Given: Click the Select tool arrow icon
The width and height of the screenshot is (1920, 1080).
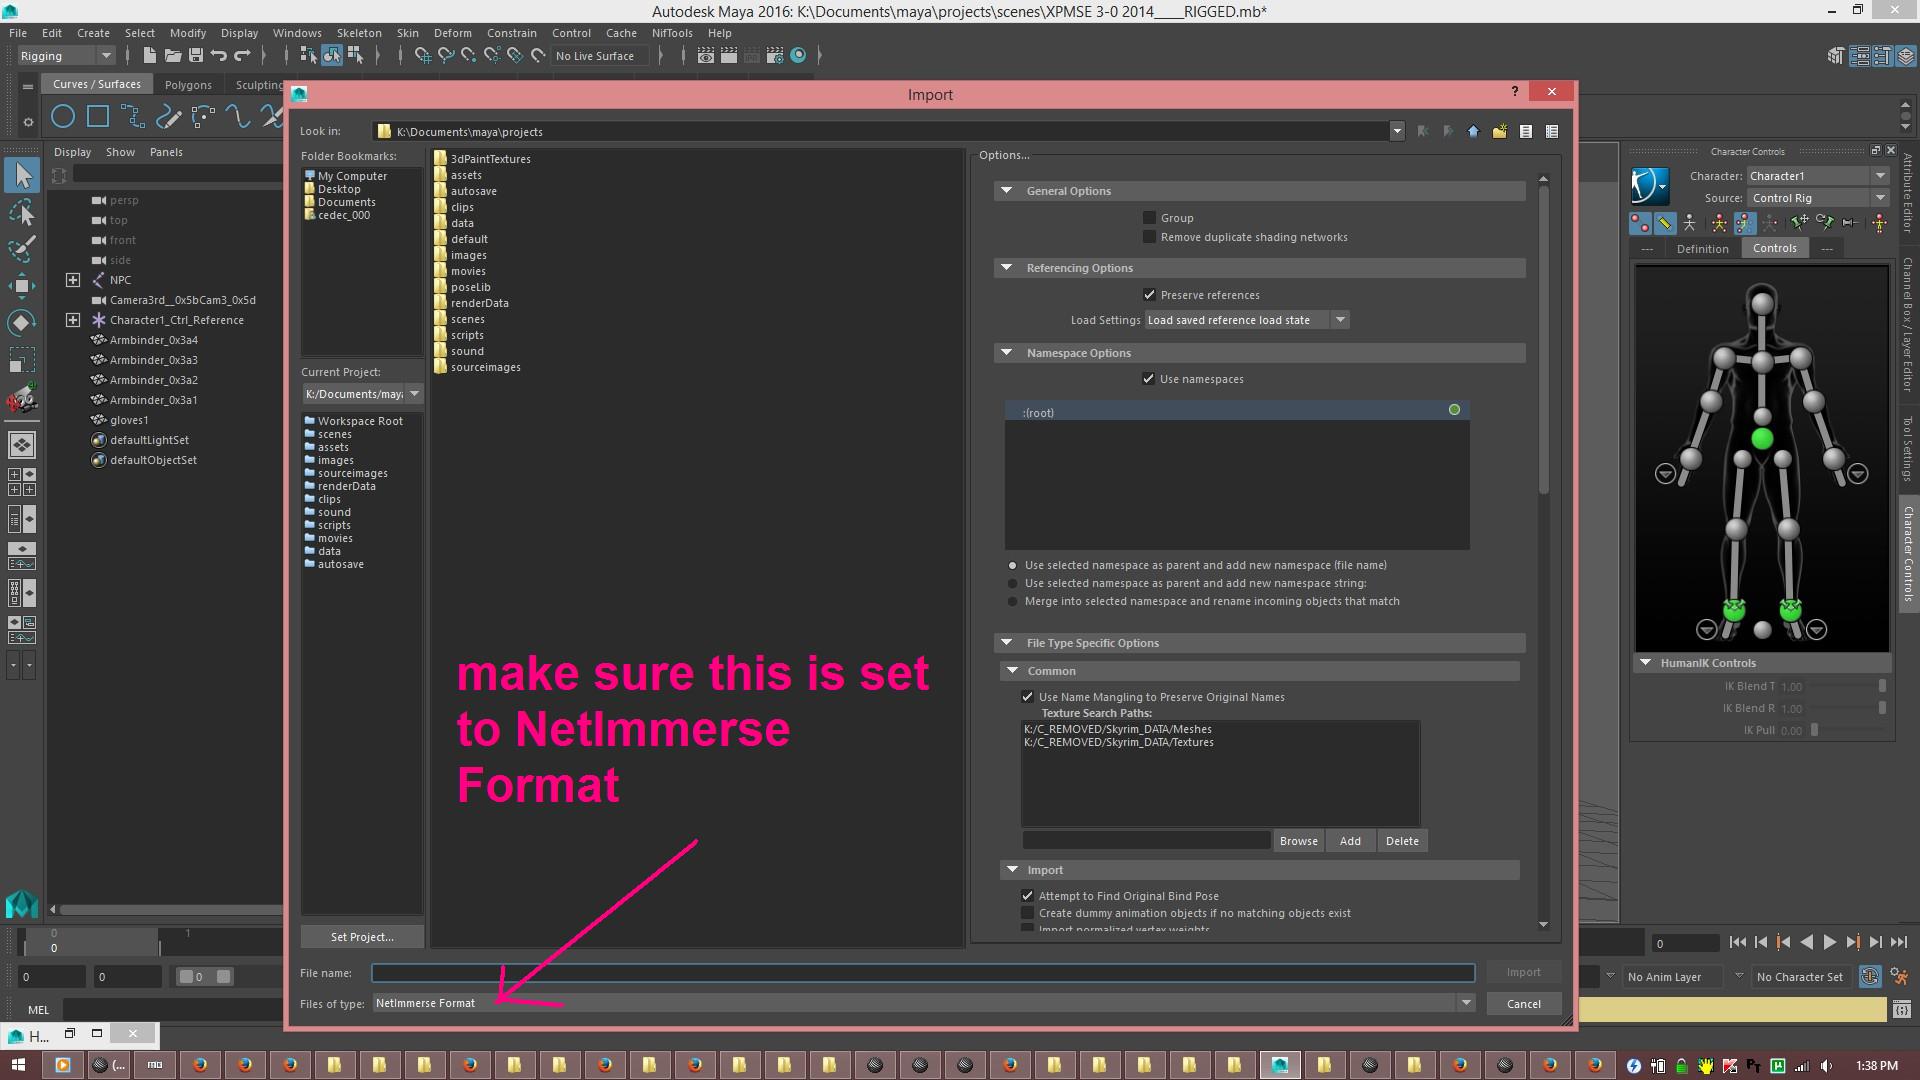Looking at the screenshot, I should point(22,175).
